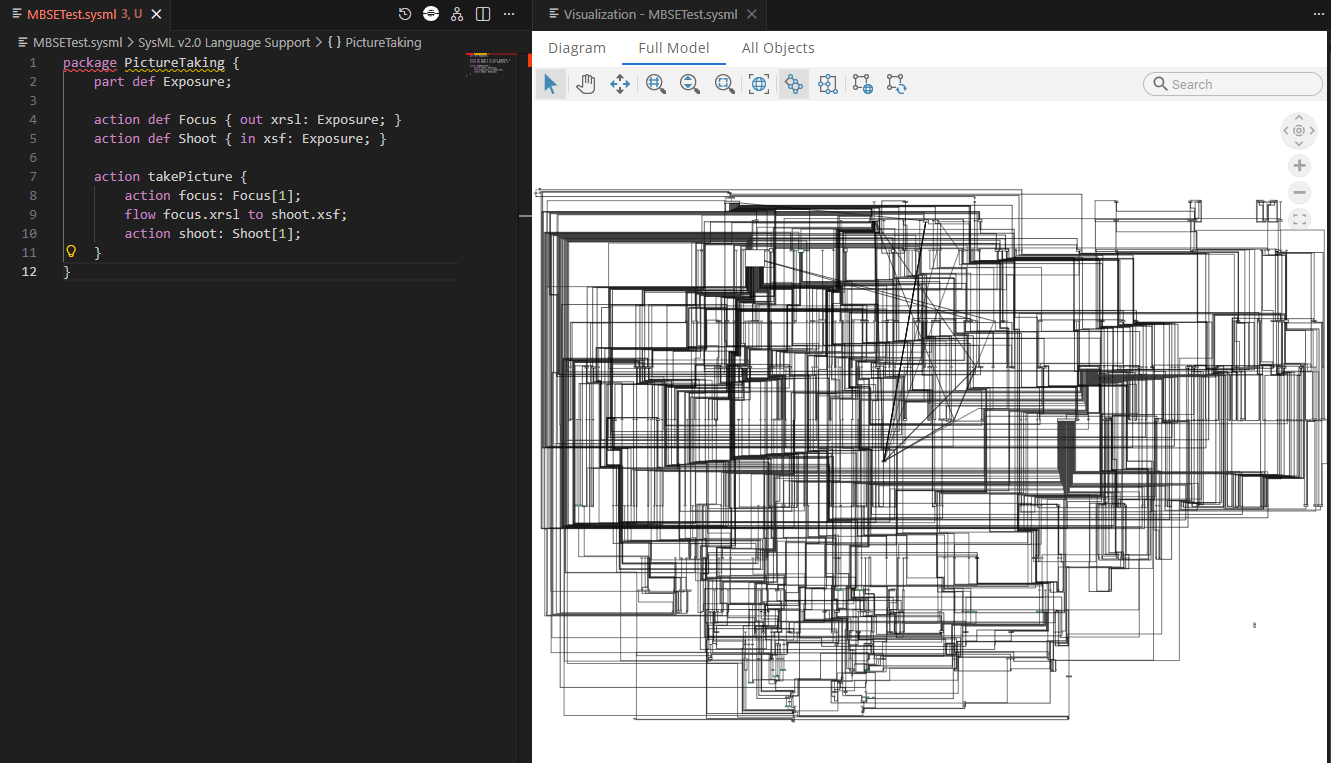Click the diagram Search field
Viewport: 1331px width, 763px height.
(1240, 85)
